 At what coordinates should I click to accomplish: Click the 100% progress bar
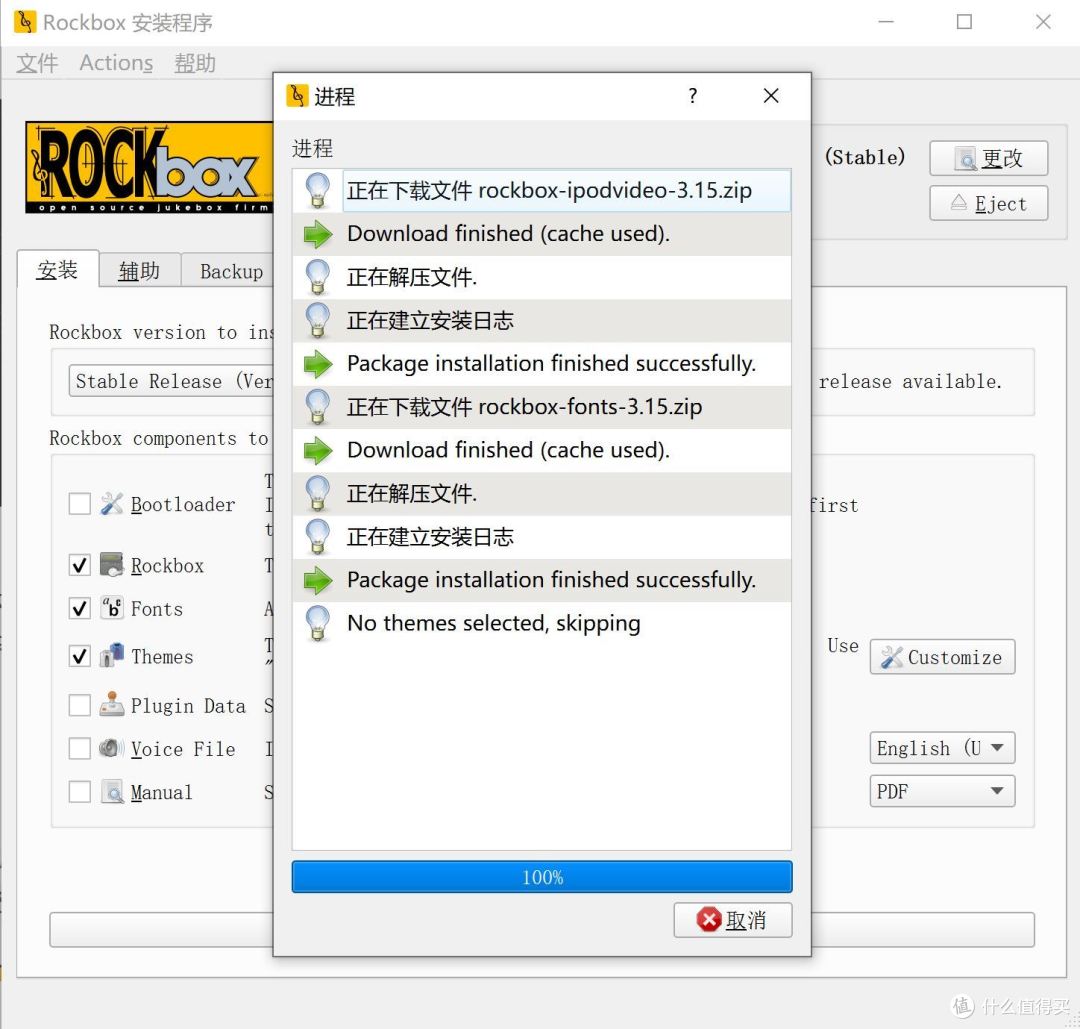[541, 877]
